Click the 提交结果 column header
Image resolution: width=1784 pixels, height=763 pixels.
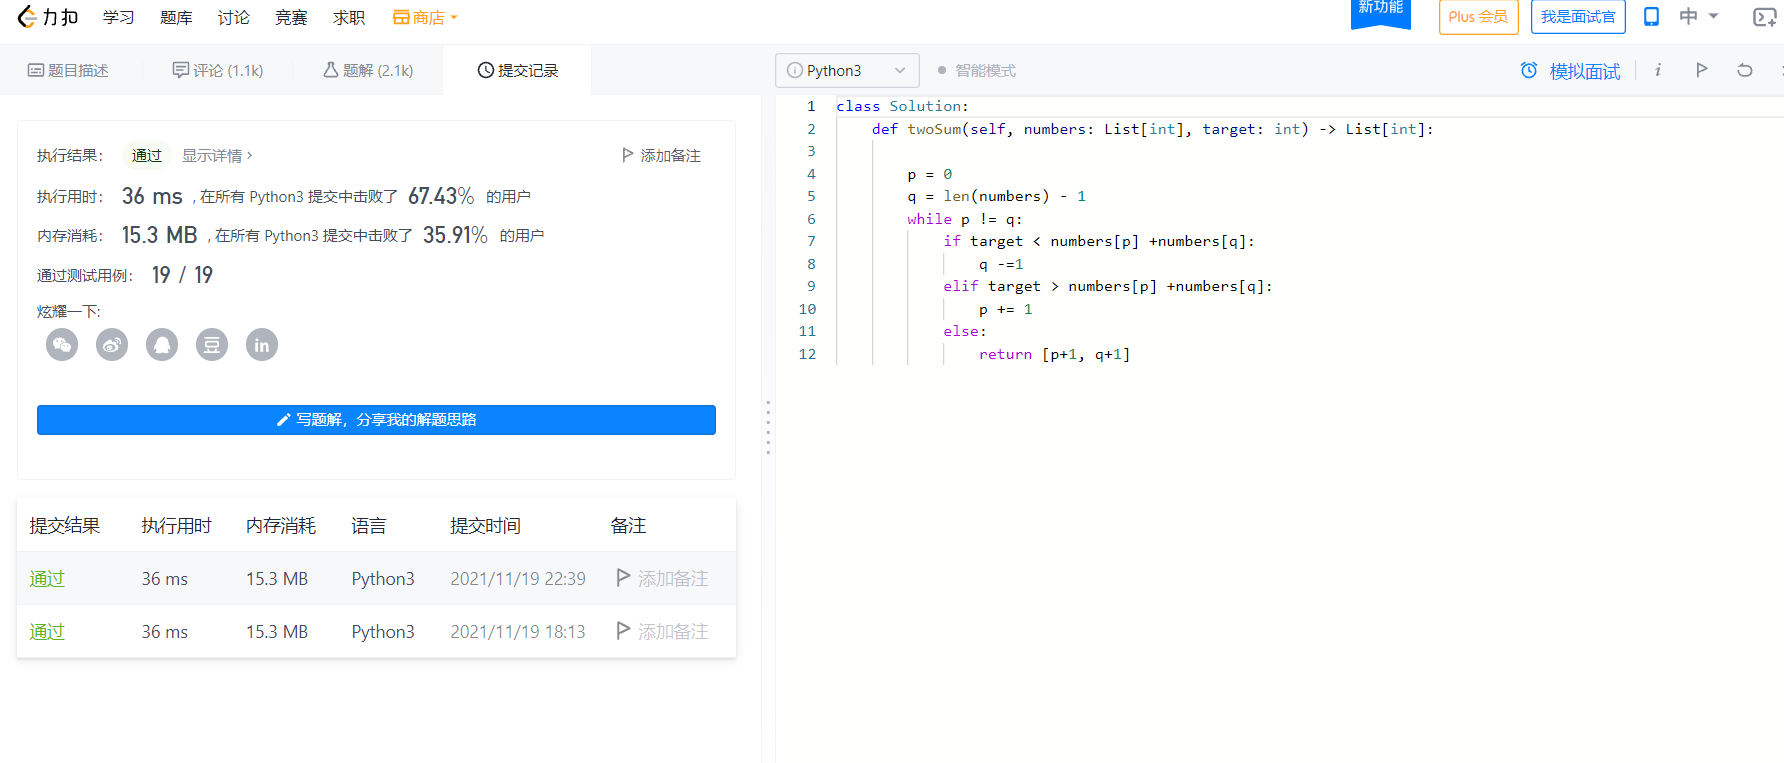pos(65,526)
